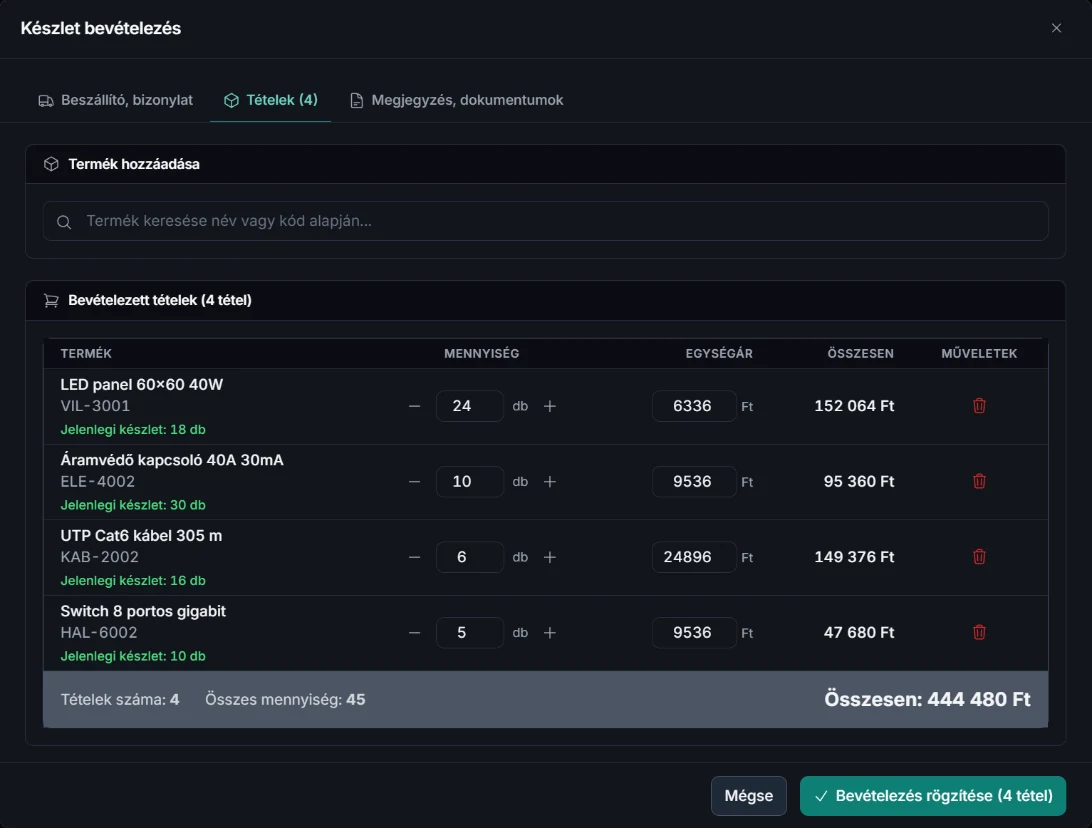
Task: Click the ÖSSZESEN column header
Action: pyautogui.click(x=860, y=354)
